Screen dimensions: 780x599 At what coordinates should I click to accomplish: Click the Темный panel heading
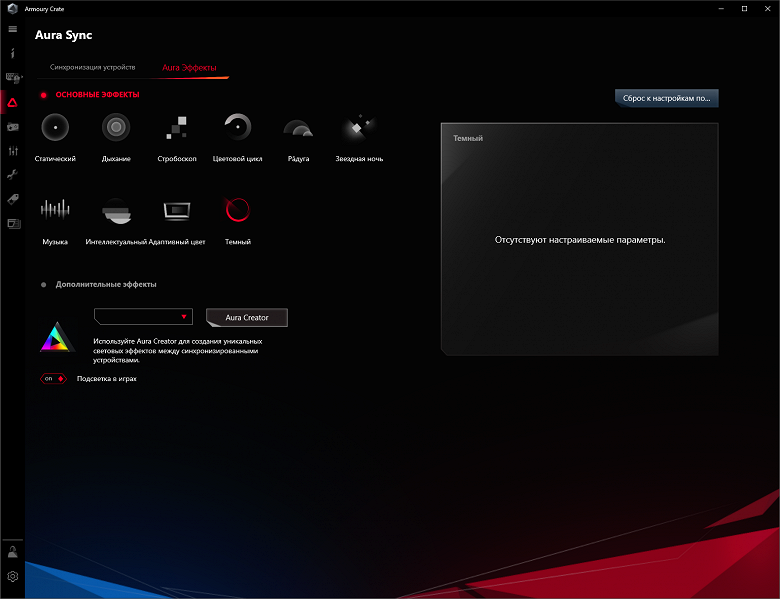pyautogui.click(x=468, y=138)
